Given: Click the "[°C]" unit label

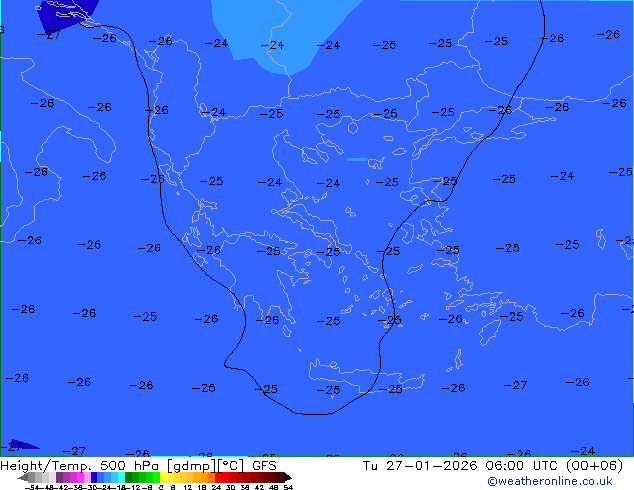Looking at the screenshot, I should point(231,466).
